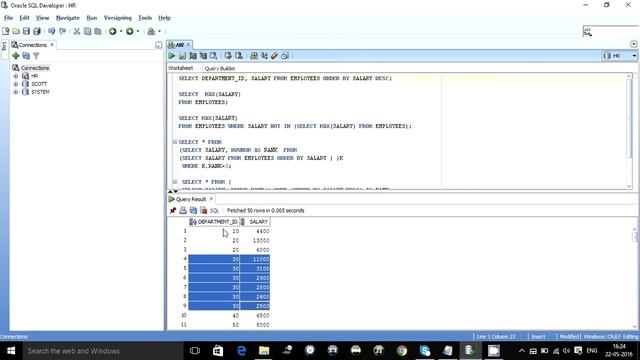Go back with green Back arrow
The width and height of the screenshot is (640, 360).
[113, 31]
